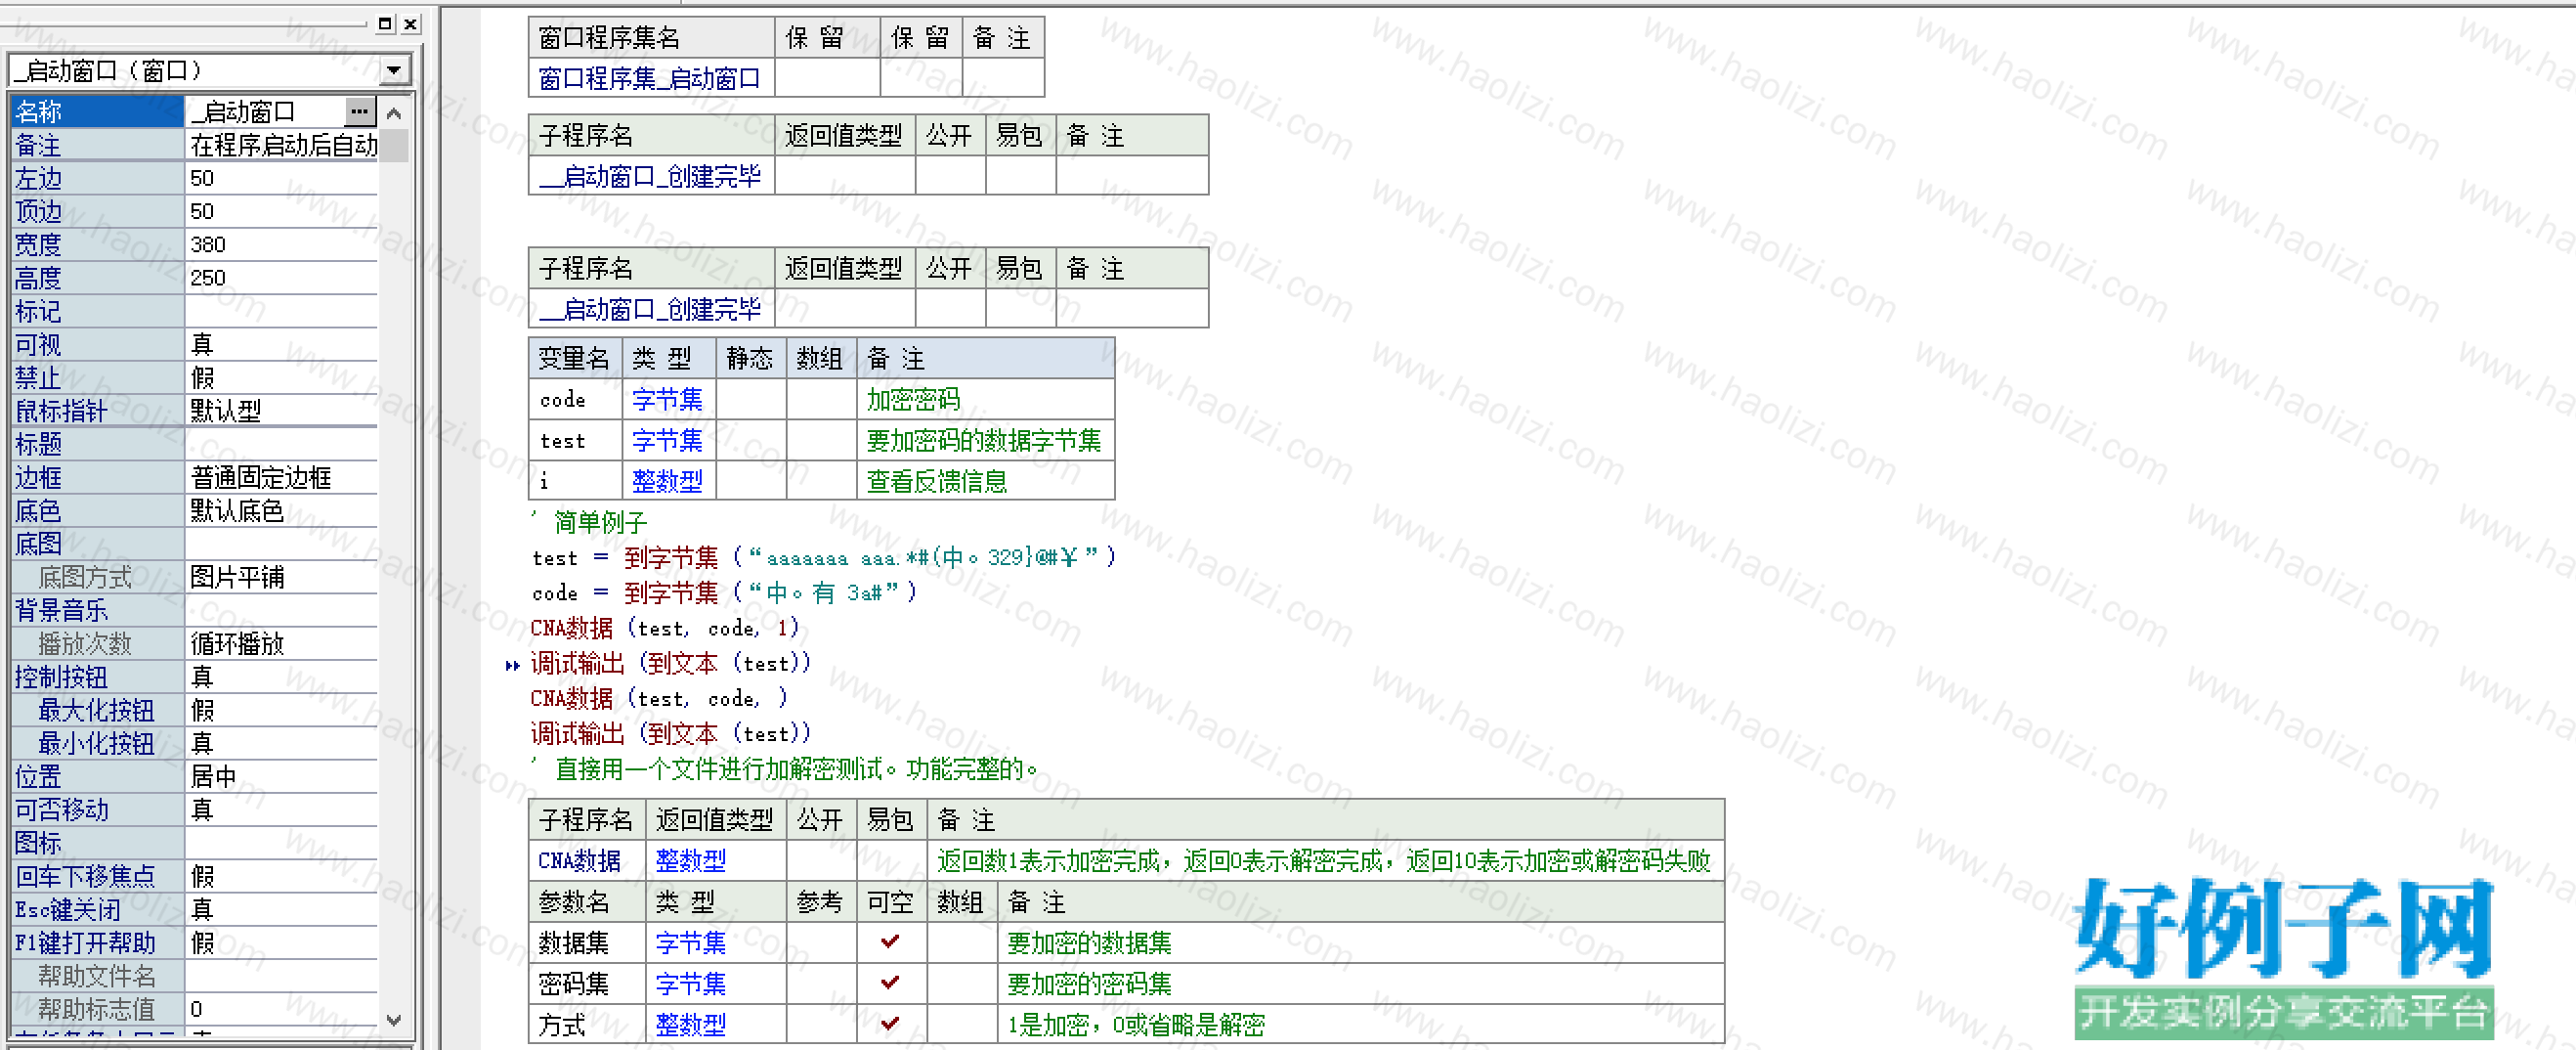Click comment 查看反馈信息 cell

coord(985,481)
